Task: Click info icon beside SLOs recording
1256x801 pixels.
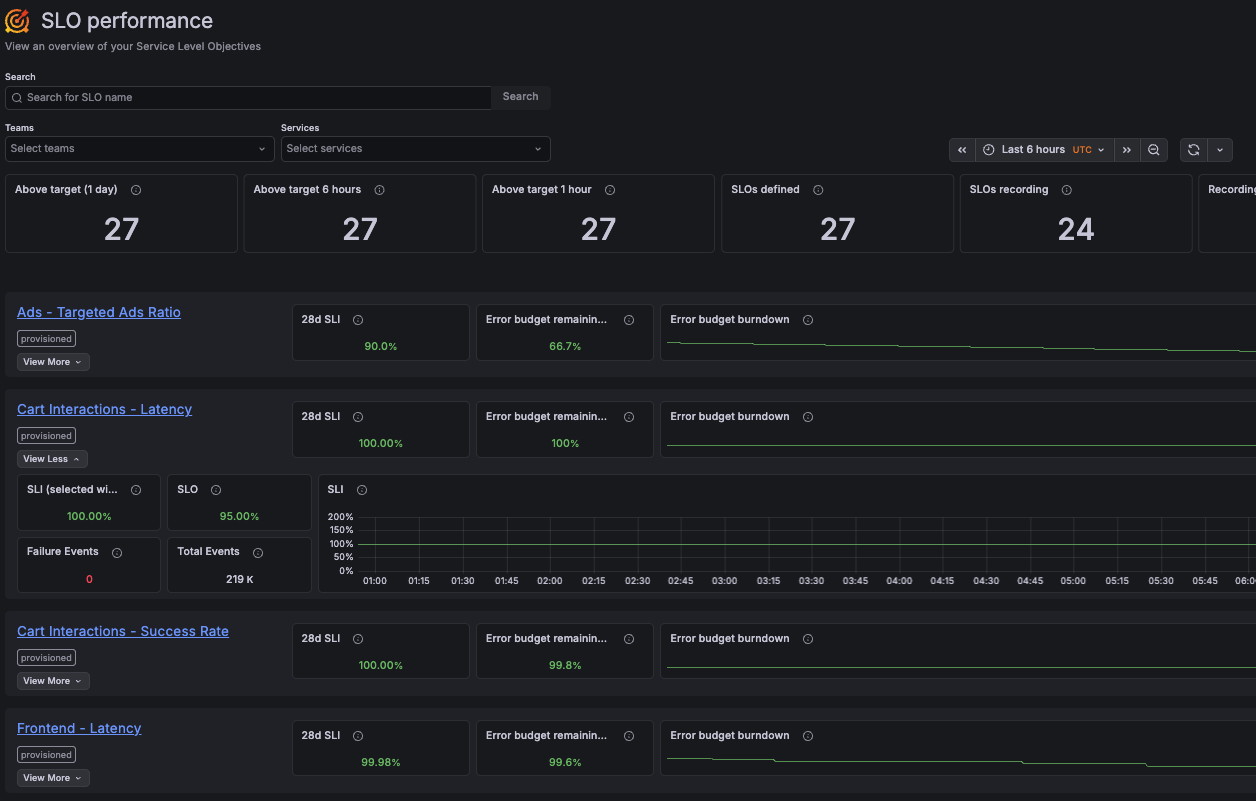Action: [x=1067, y=190]
